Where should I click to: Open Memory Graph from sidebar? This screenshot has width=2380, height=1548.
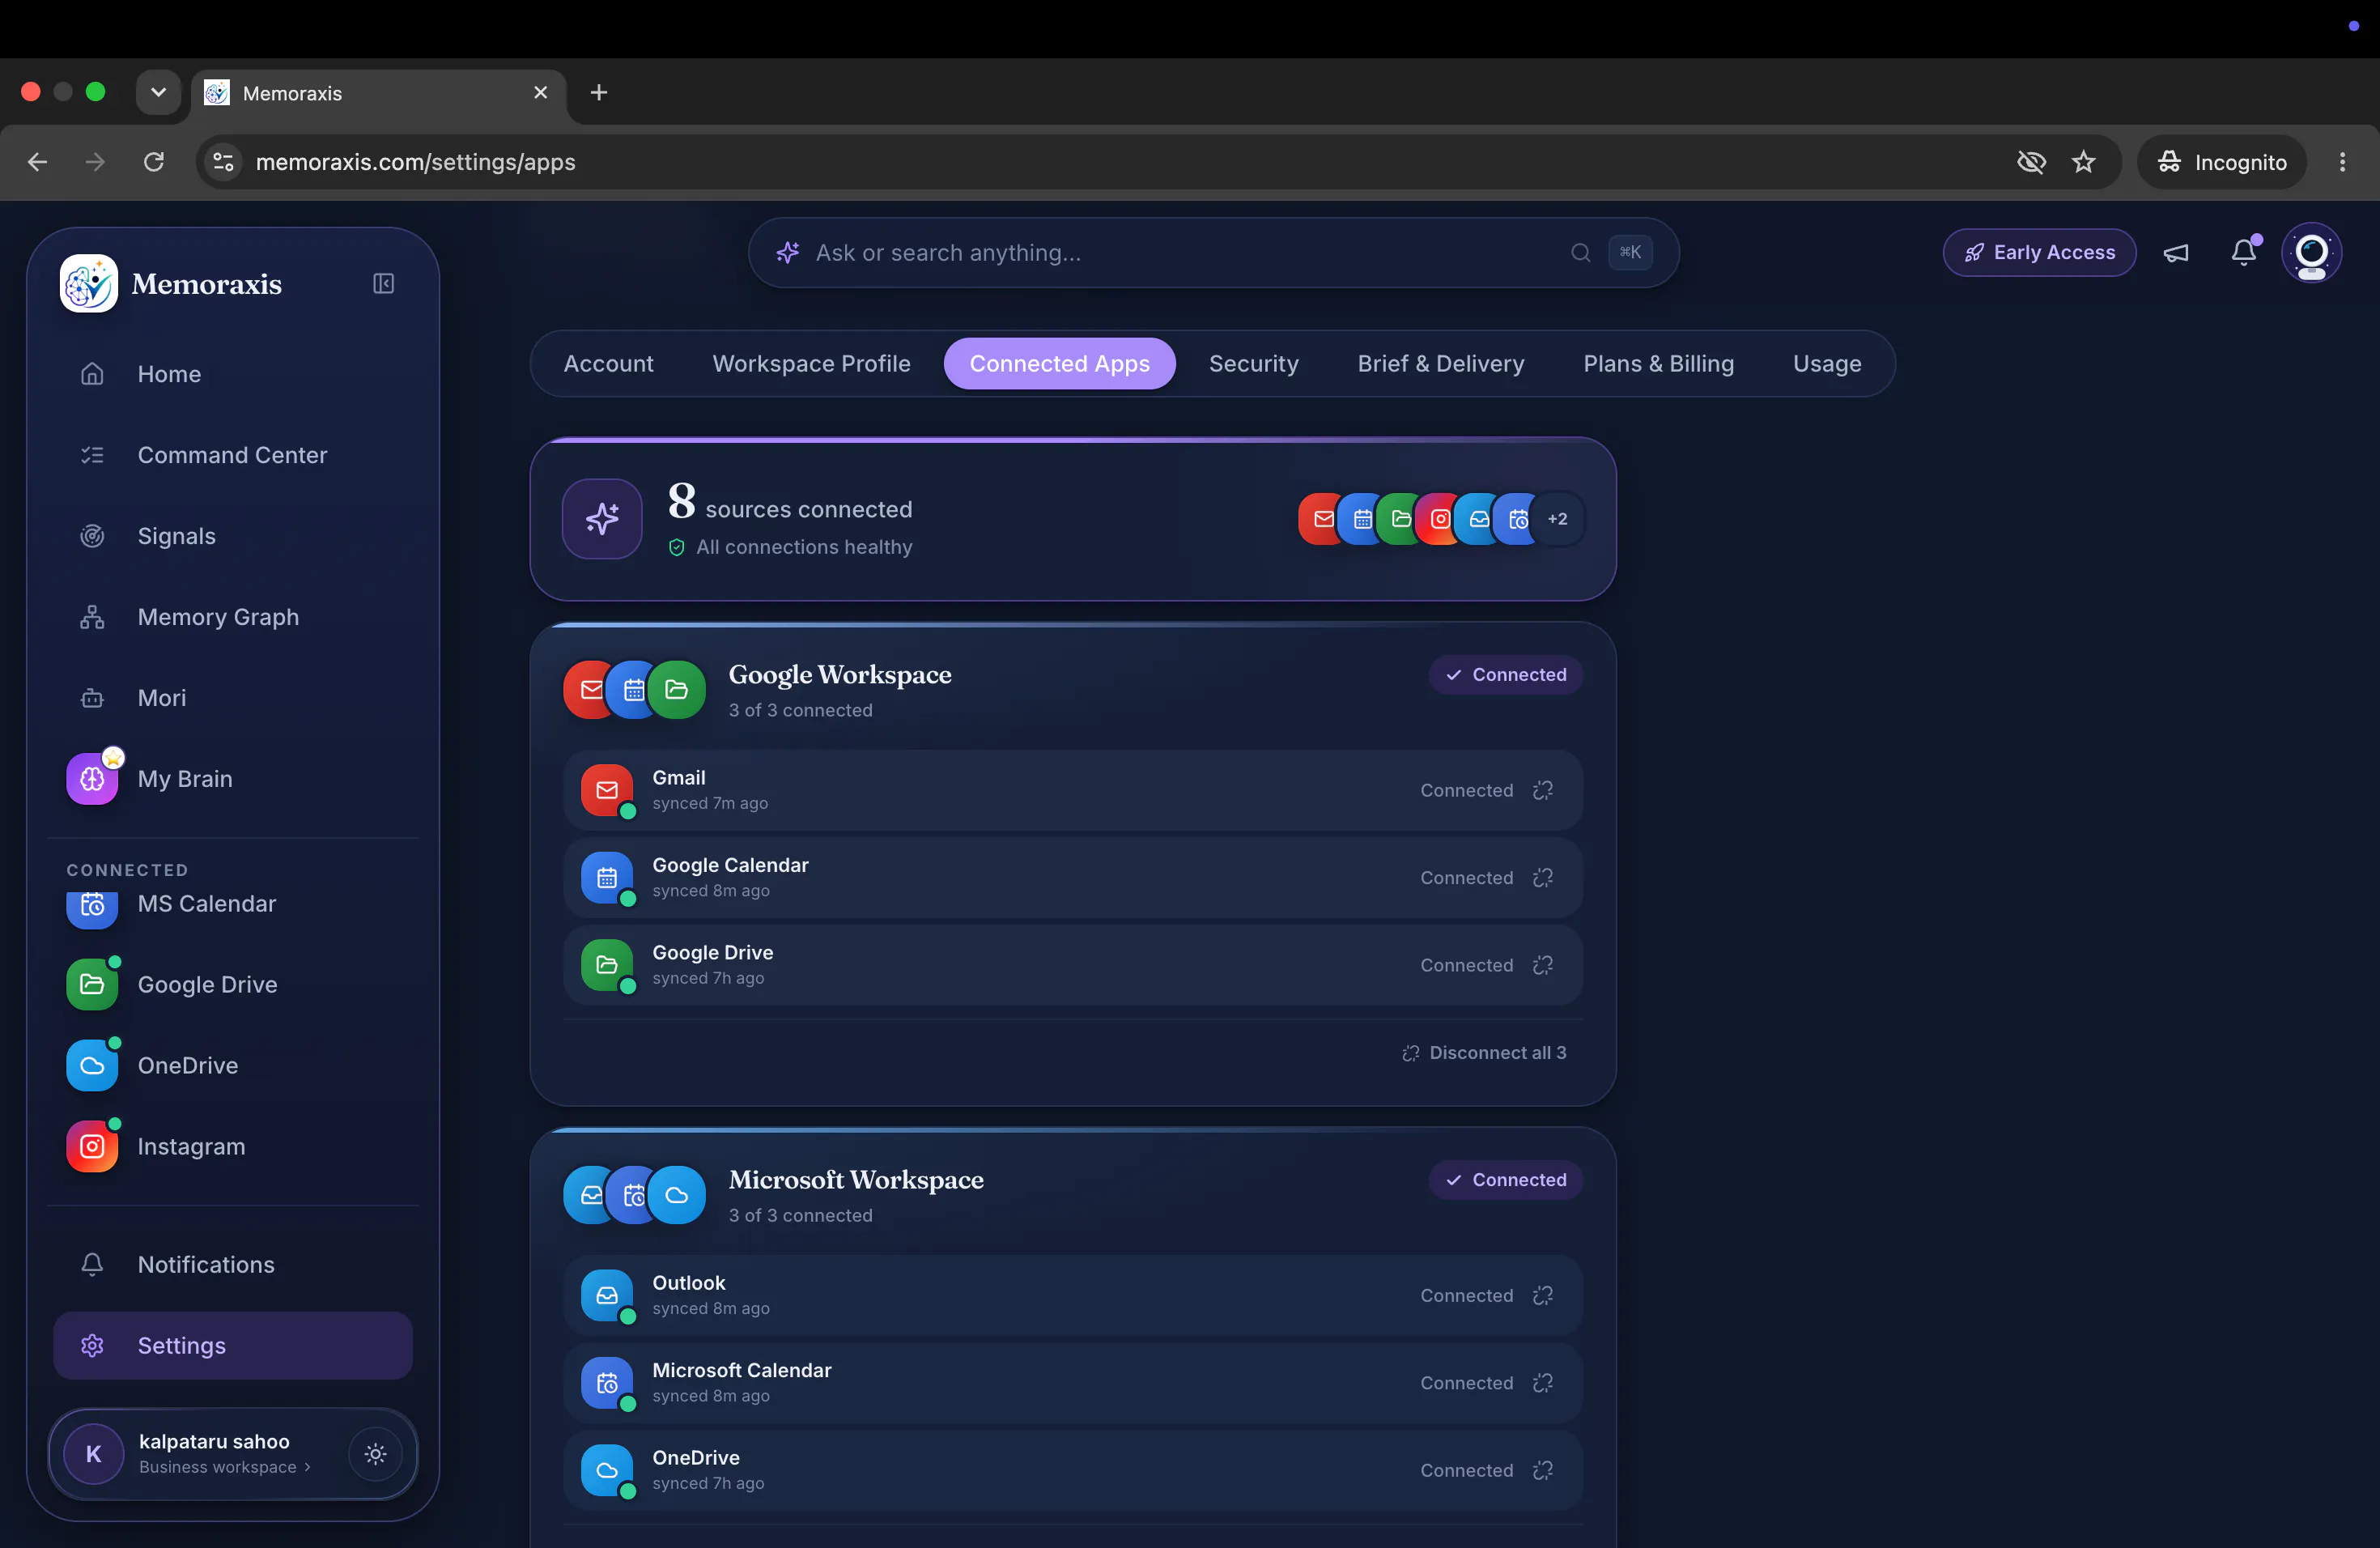point(233,617)
